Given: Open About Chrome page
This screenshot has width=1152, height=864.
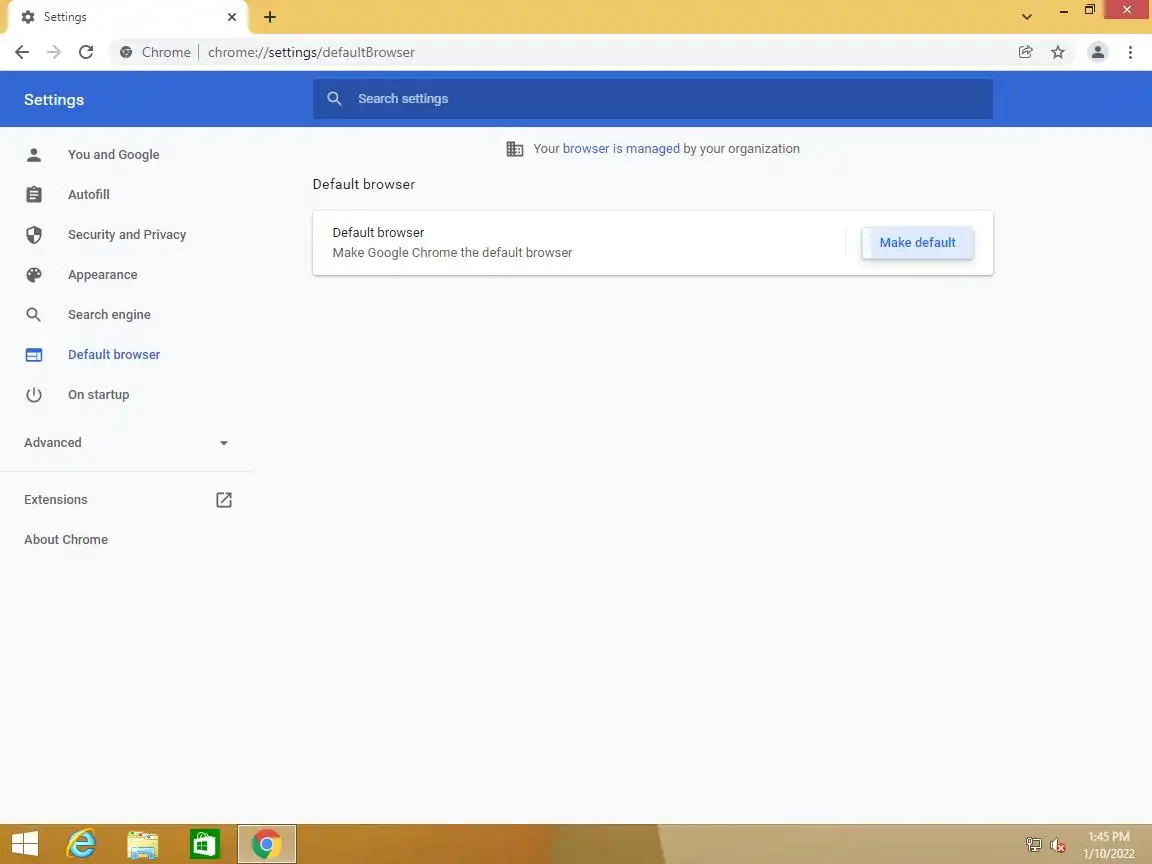Looking at the screenshot, I should pyautogui.click(x=66, y=539).
